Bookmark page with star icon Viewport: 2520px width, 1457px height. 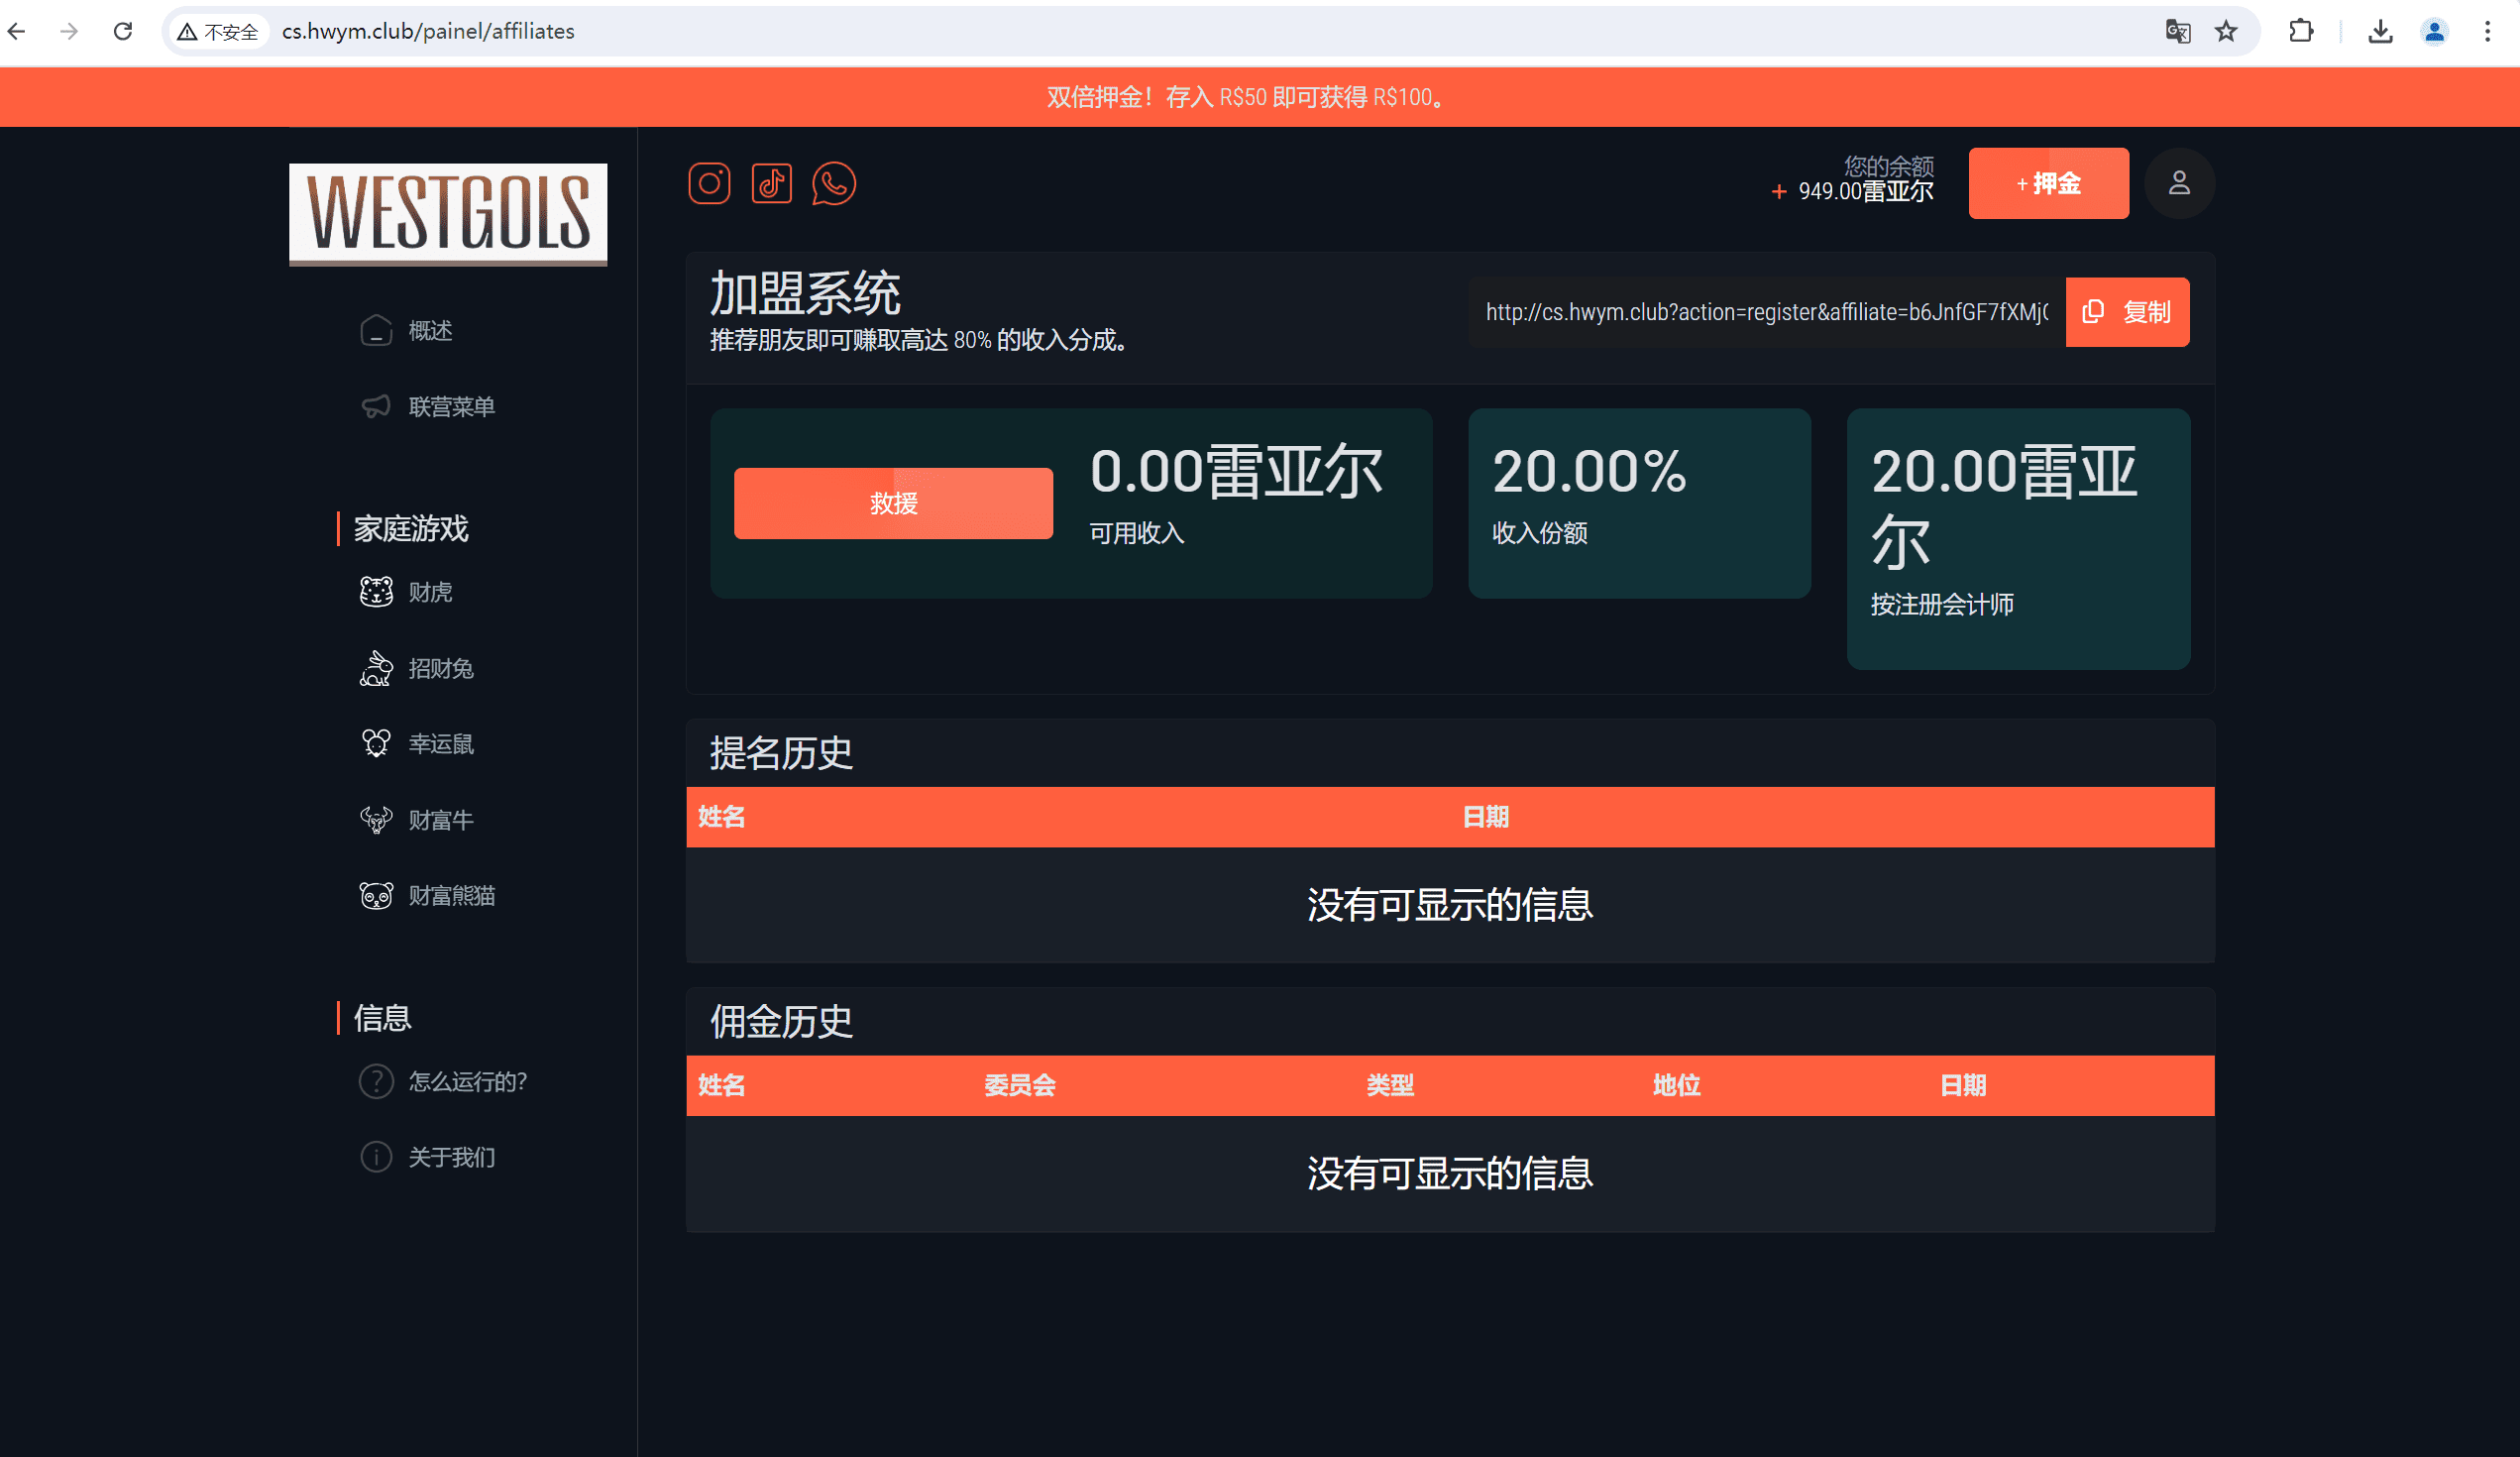[2225, 31]
